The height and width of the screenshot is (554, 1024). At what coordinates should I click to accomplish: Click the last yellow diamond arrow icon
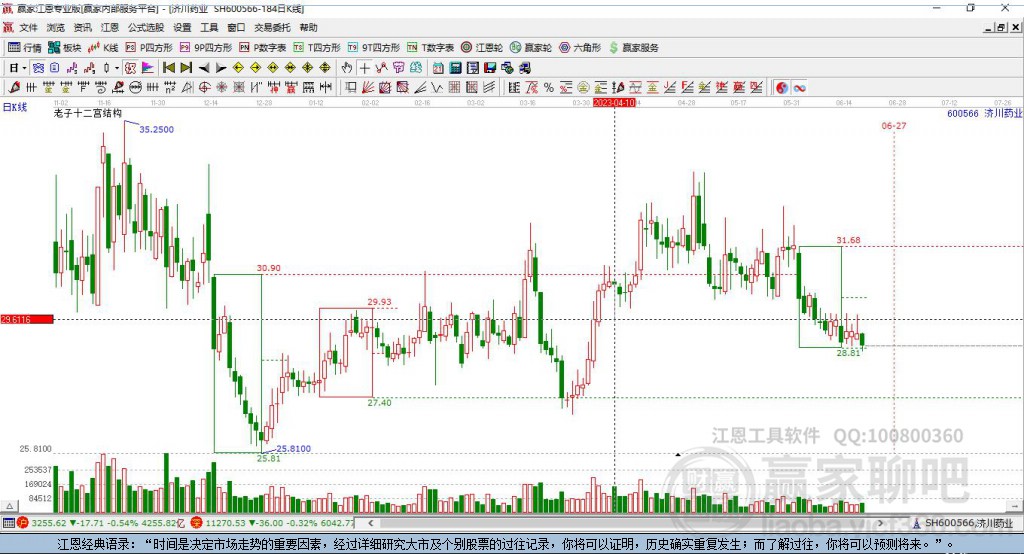pyautogui.click(x=325, y=68)
